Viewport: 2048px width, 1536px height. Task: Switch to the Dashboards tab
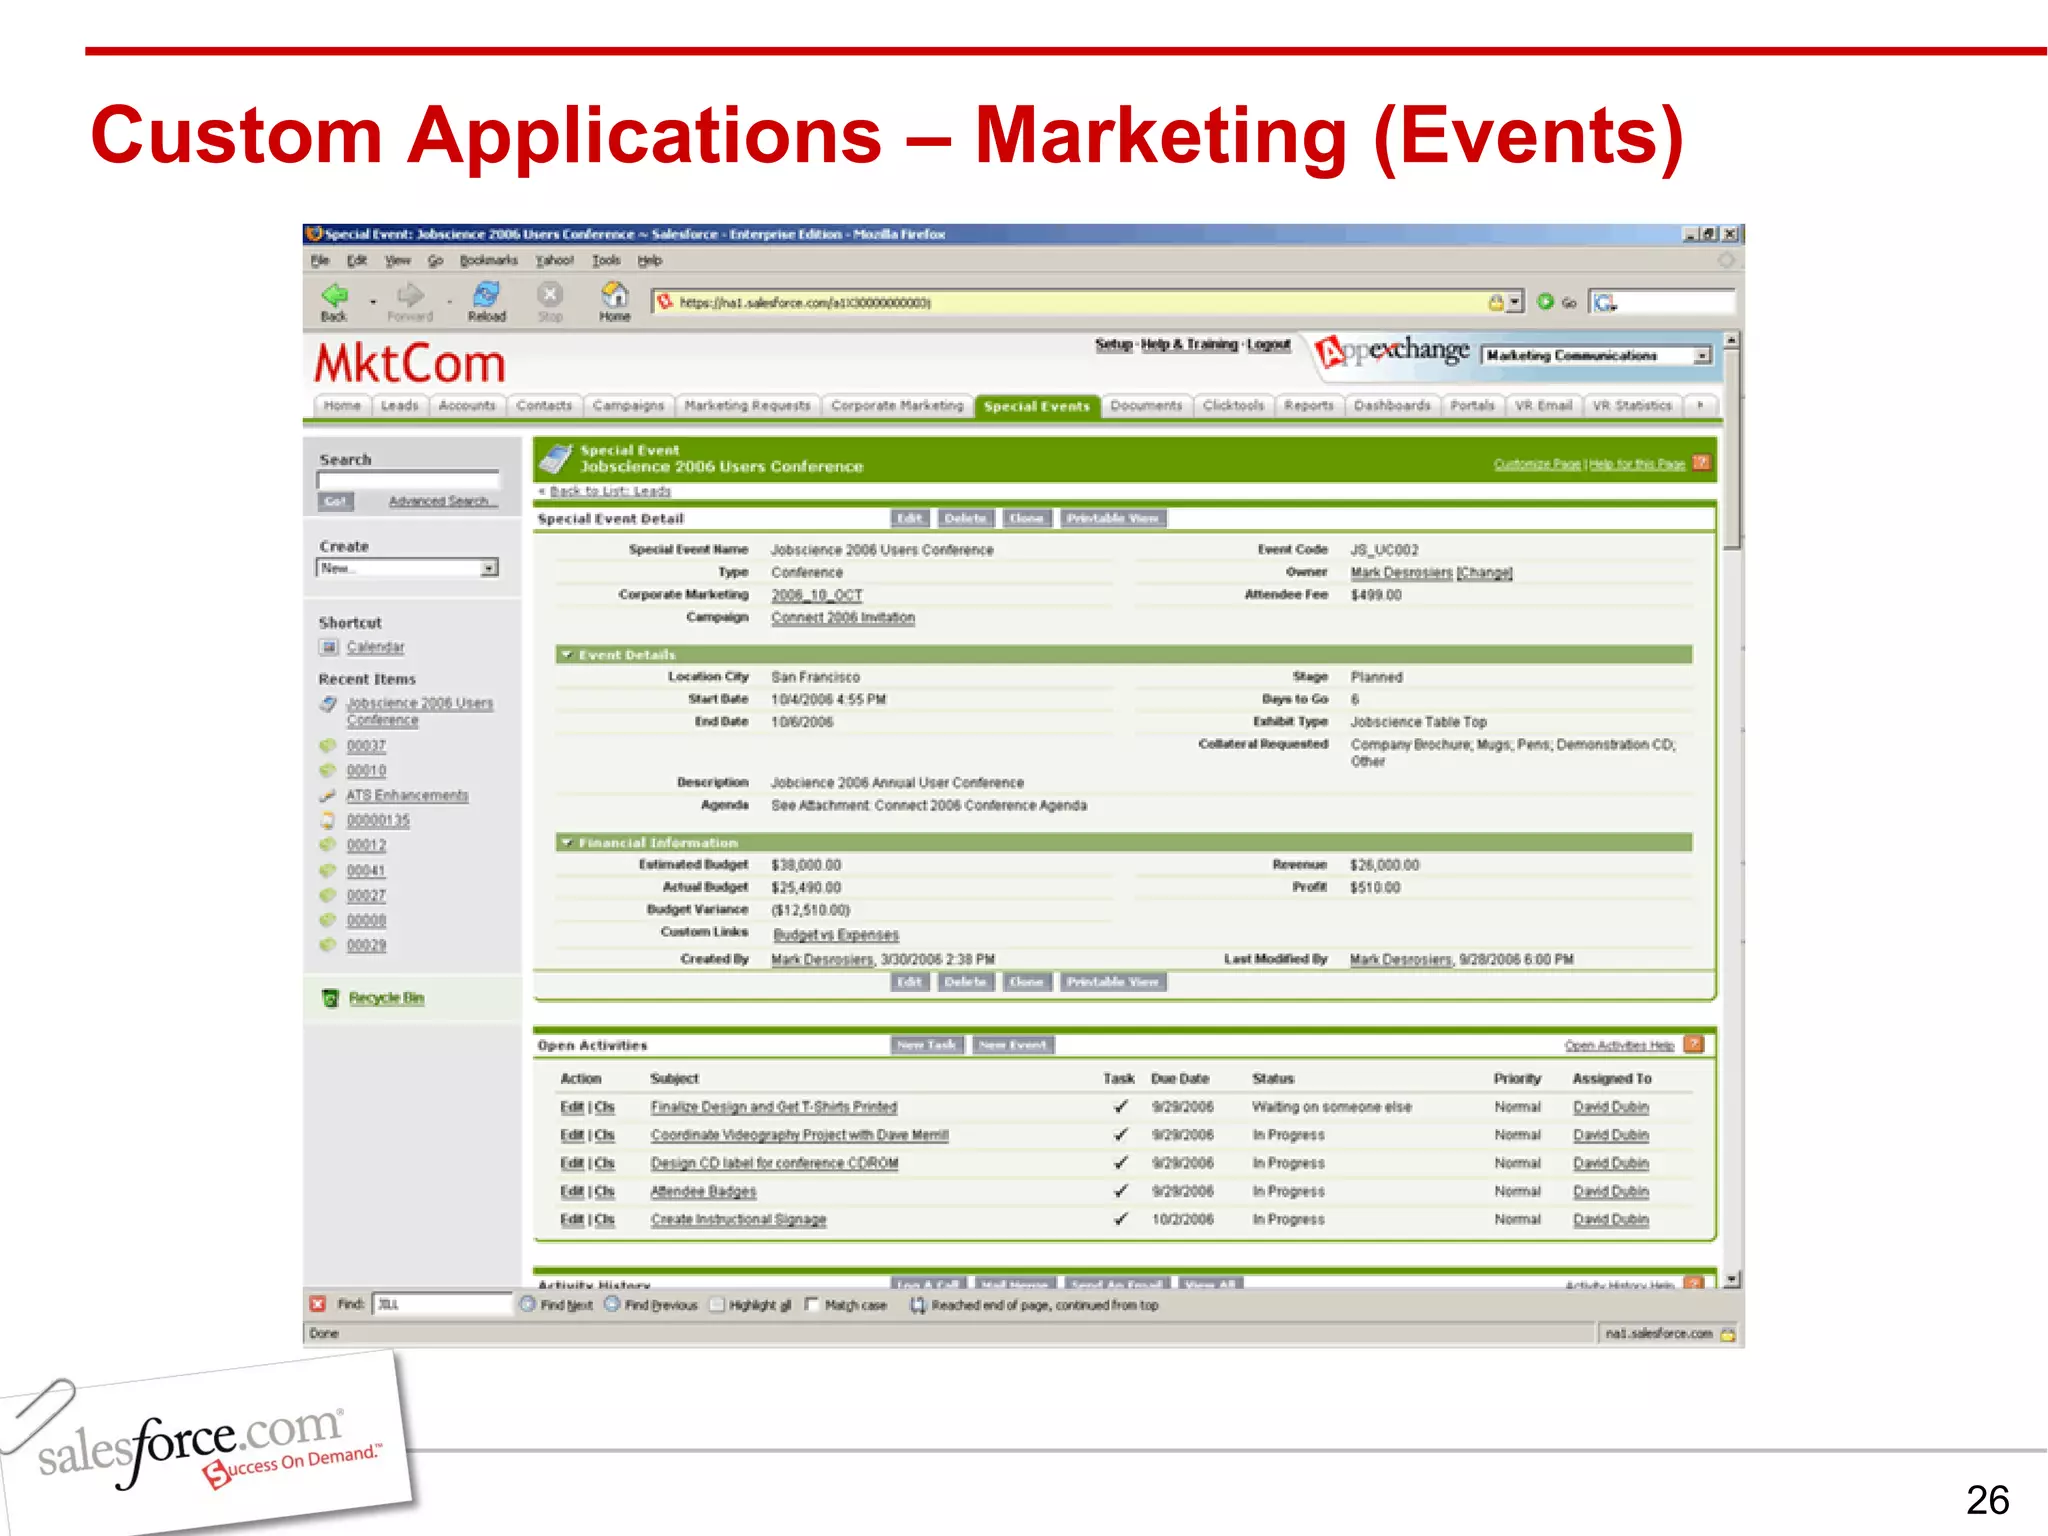[1392, 405]
